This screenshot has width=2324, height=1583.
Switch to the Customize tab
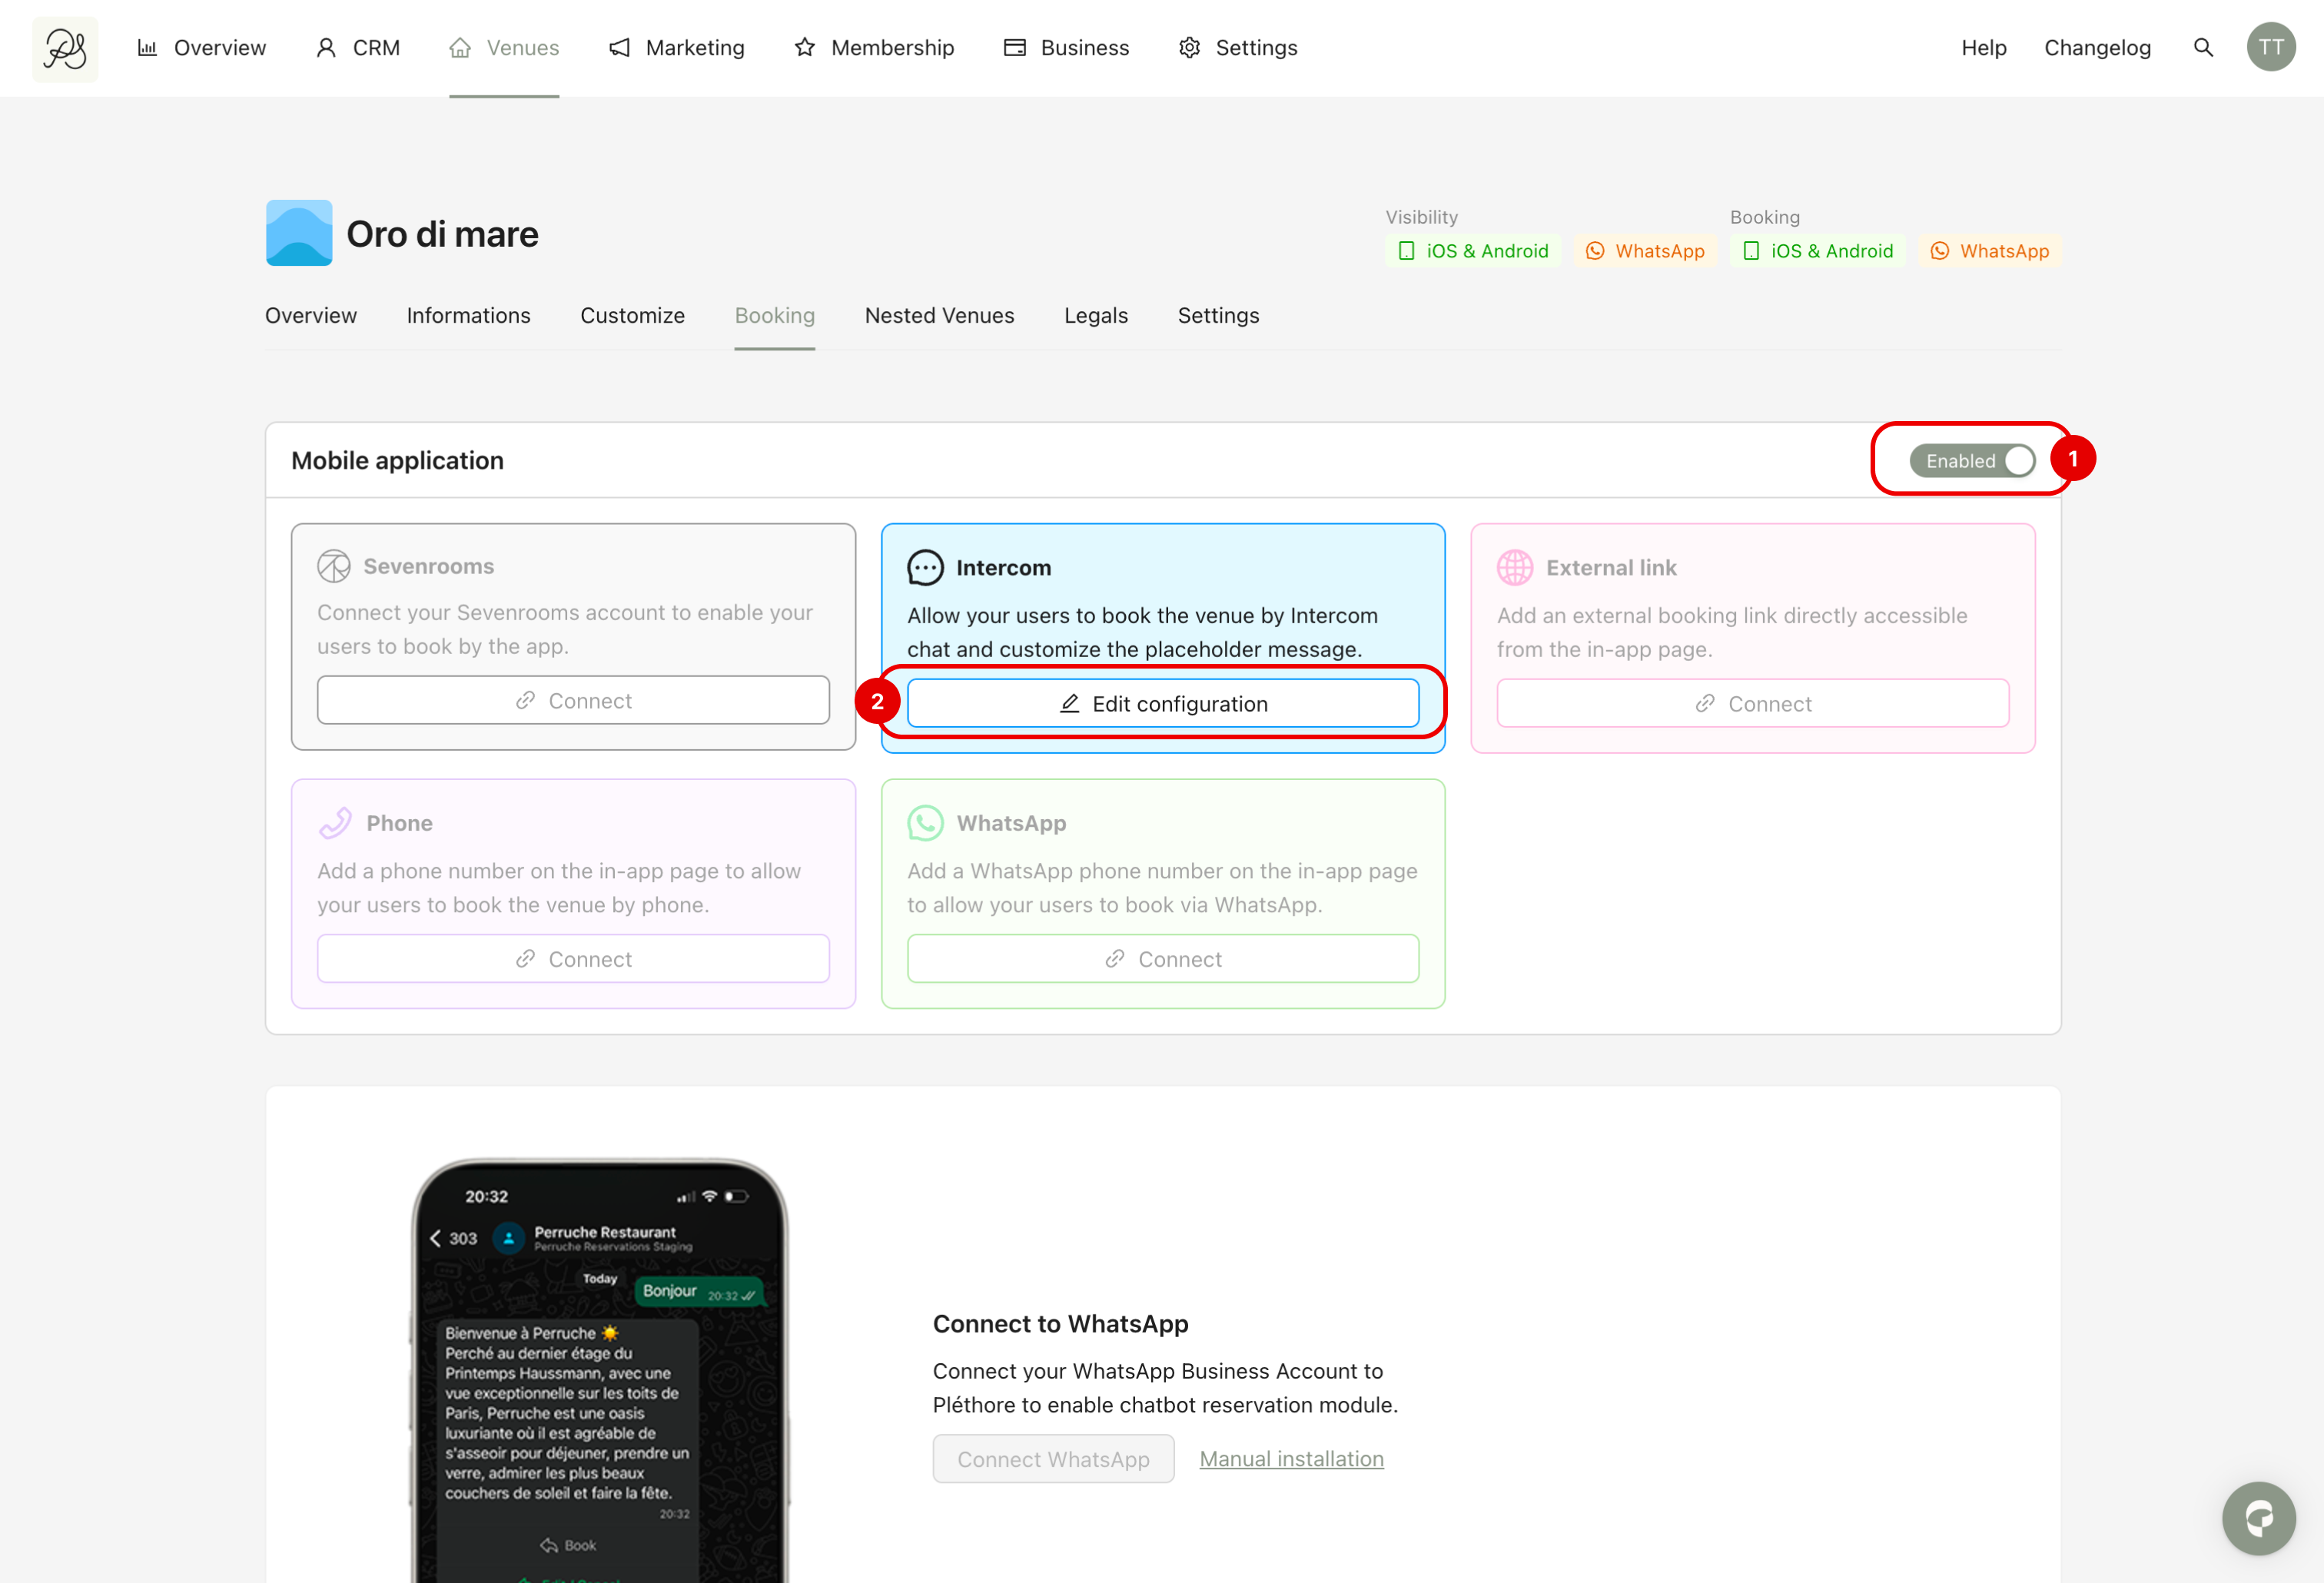tap(632, 316)
